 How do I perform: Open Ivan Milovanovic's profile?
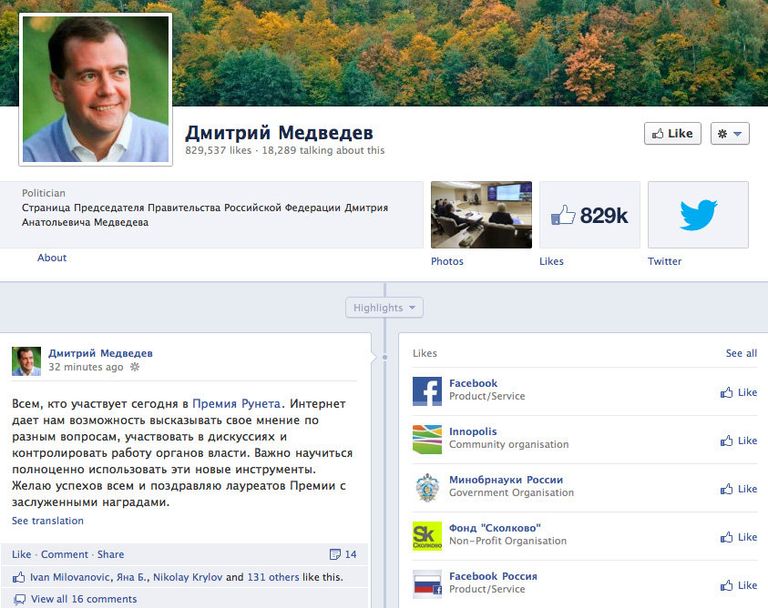(x=70, y=577)
